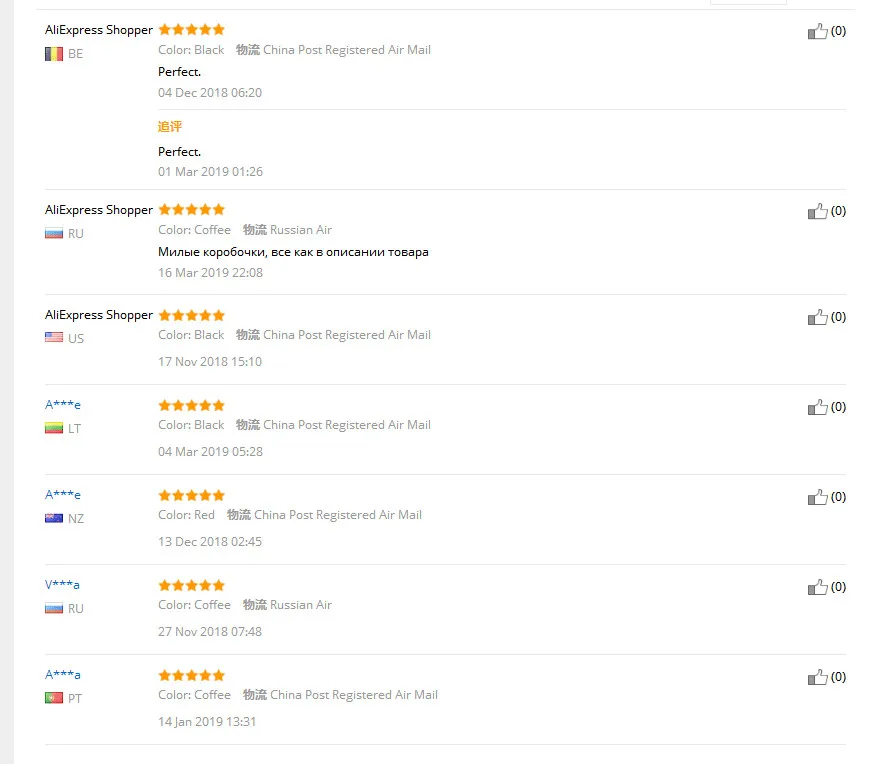This screenshot has height=764, width=874.
Task: Click the New Zealand flag icon
Action: point(54,518)
